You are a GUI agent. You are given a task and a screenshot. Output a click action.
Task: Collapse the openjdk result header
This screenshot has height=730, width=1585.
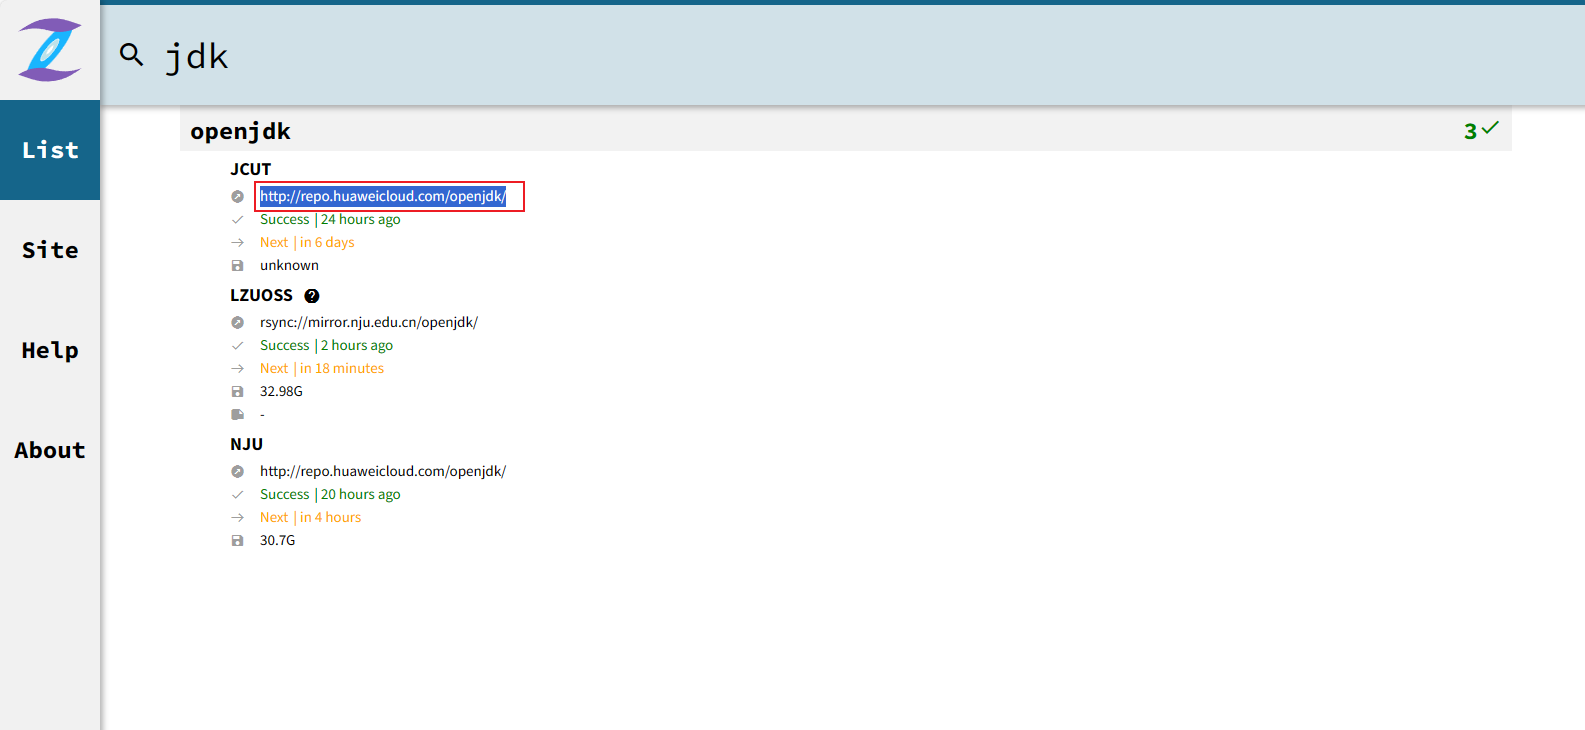click(x=240, y=131)
